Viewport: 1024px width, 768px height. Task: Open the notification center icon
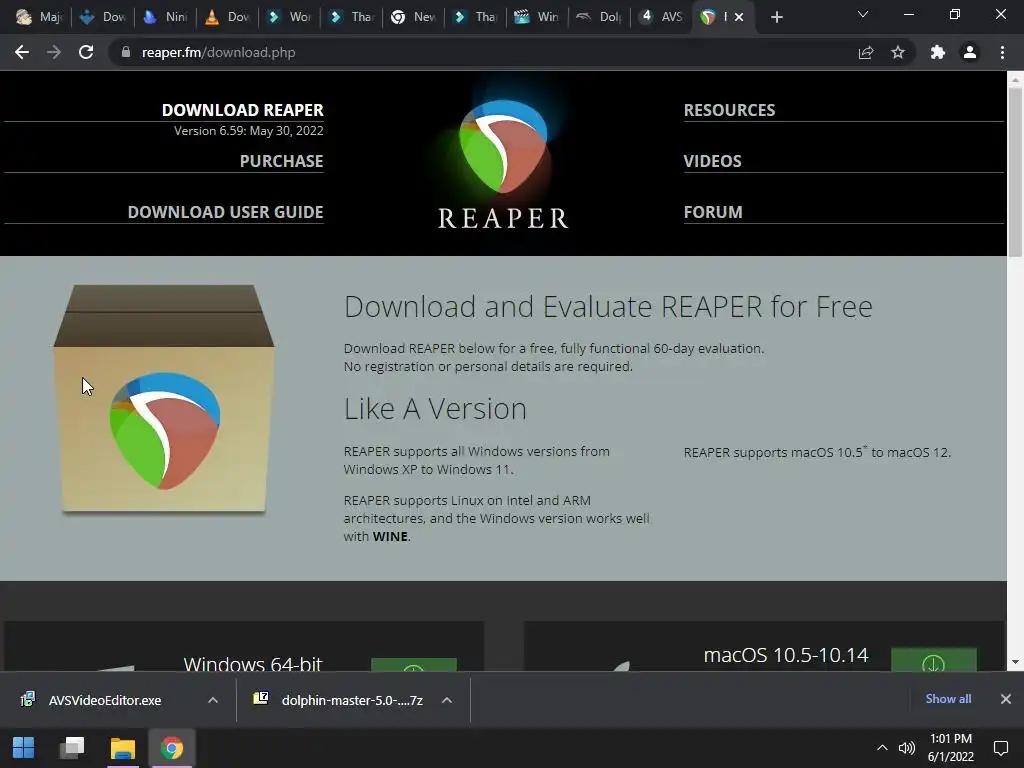coord(1000,748)
